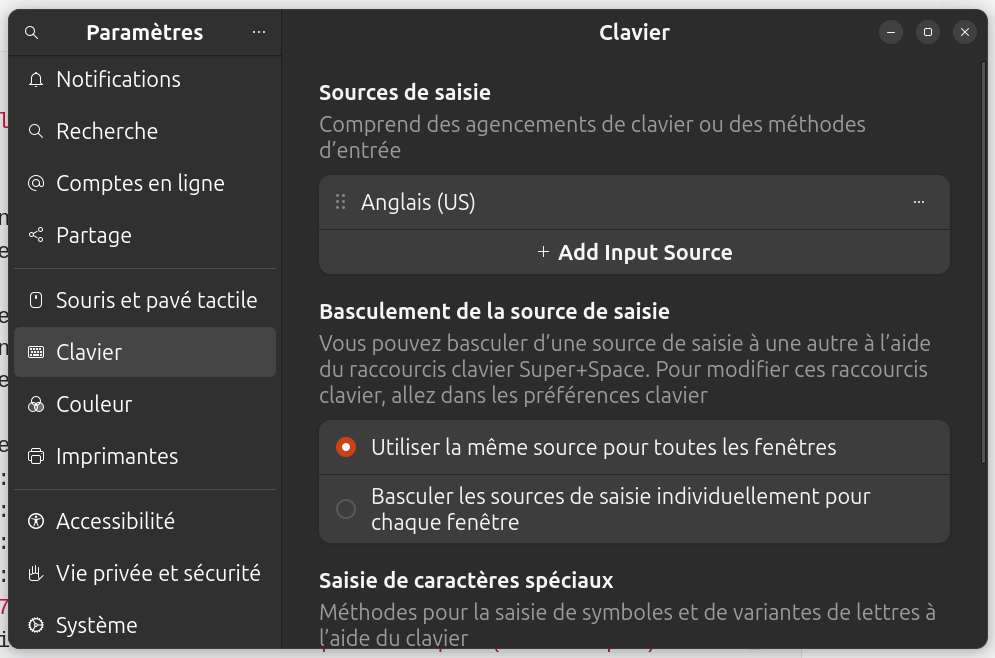Click the Souris et pavé tactile mouse icon
The height and width of the screenshot is (658, 995).
[x=37, y=301]
